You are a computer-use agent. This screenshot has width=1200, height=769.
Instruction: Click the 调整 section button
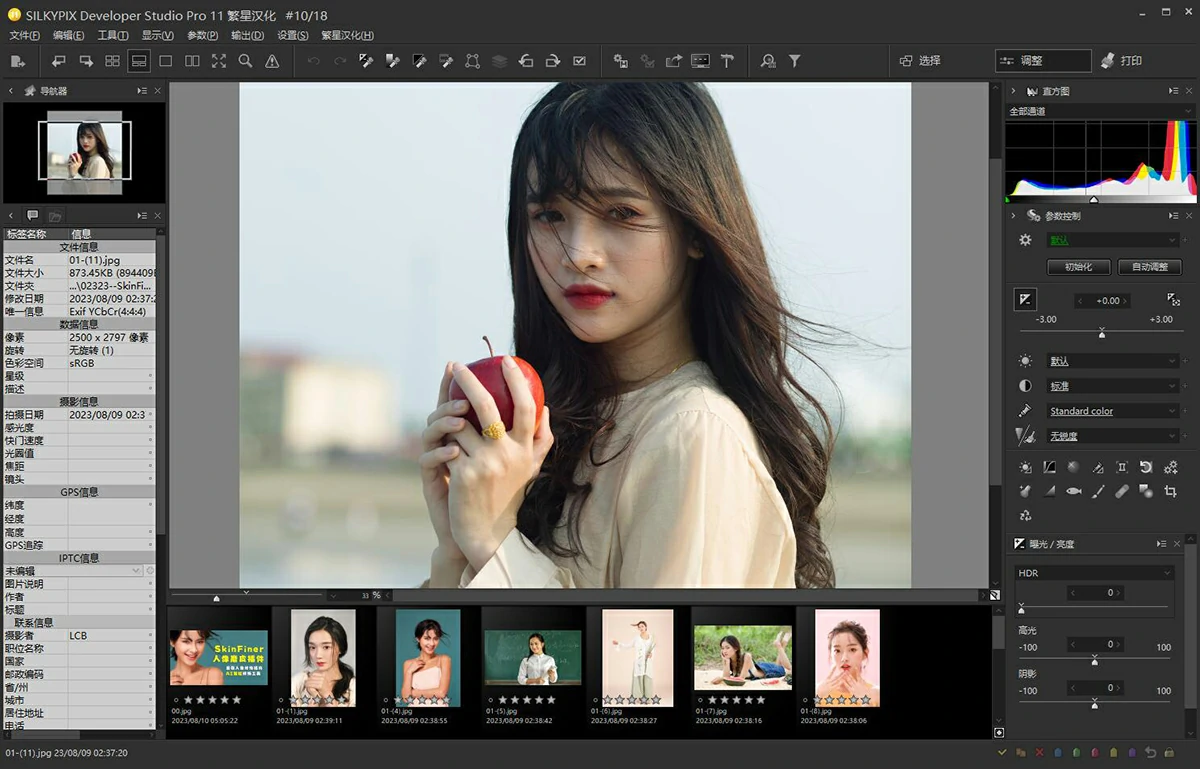[x=1042, y=61]
